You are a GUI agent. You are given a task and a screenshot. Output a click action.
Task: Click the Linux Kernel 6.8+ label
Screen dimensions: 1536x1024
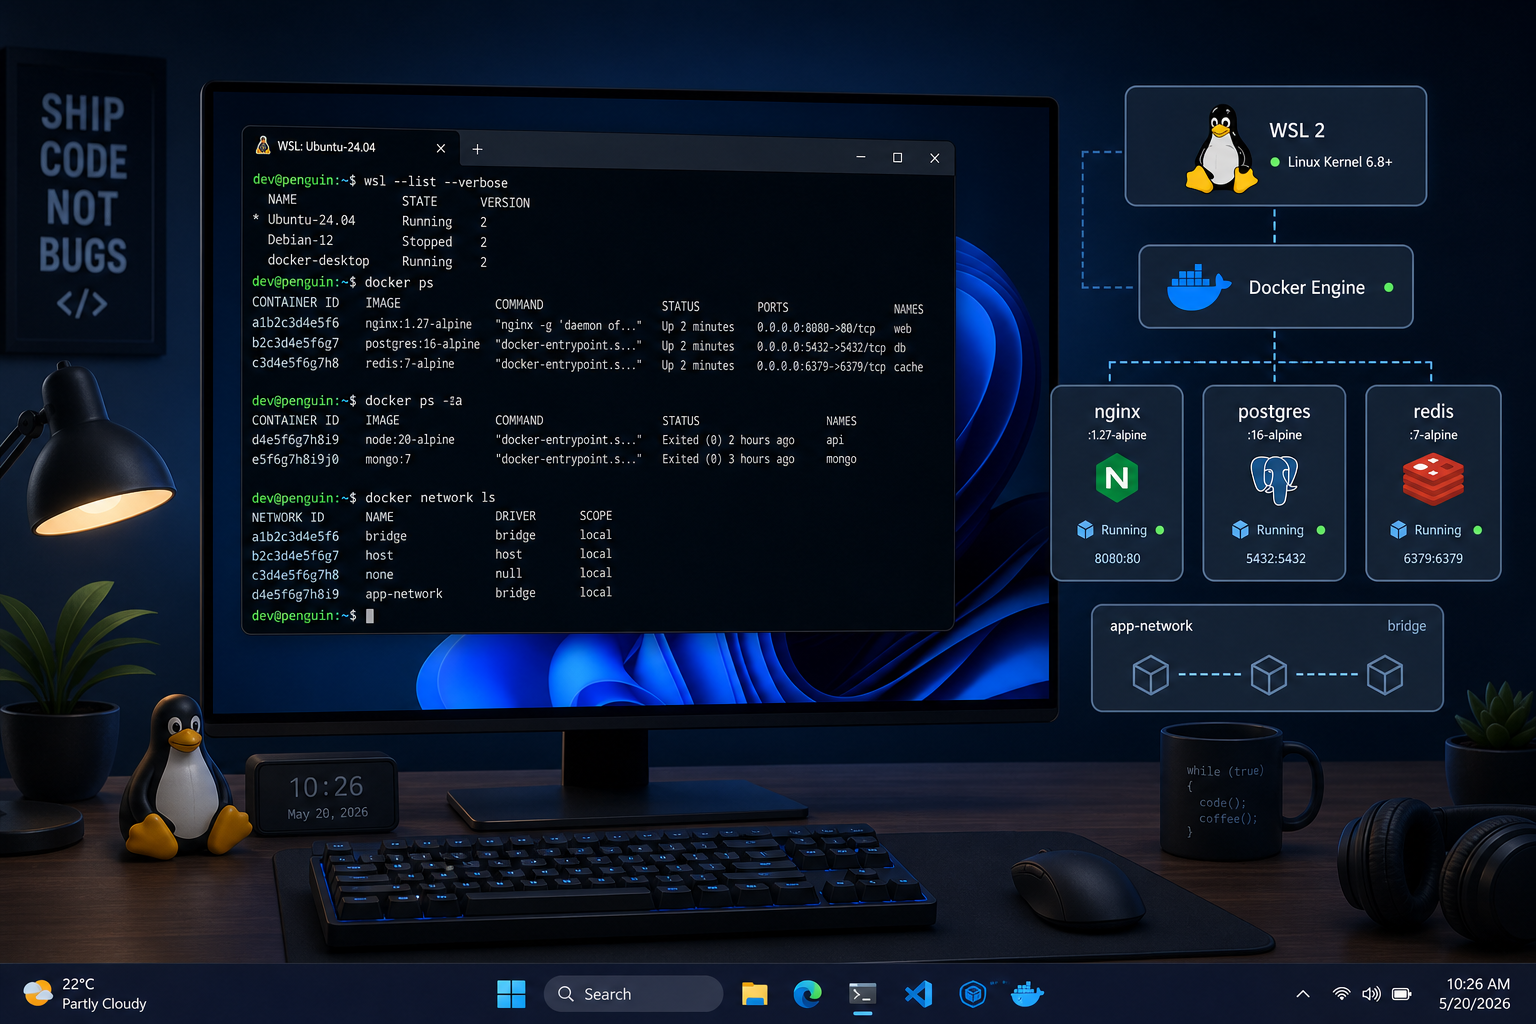click(x=1340, y=162)
